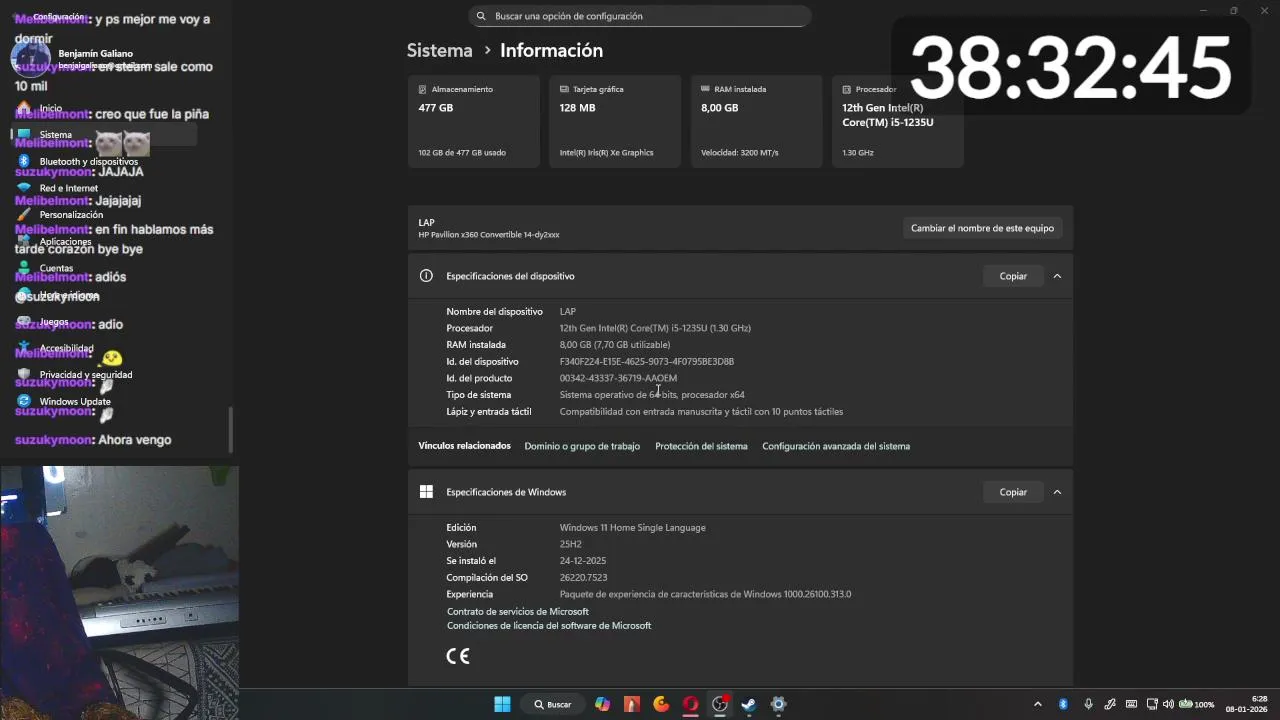
Task: Click the battery 100% tray indicator
Action: [1196, 704]
